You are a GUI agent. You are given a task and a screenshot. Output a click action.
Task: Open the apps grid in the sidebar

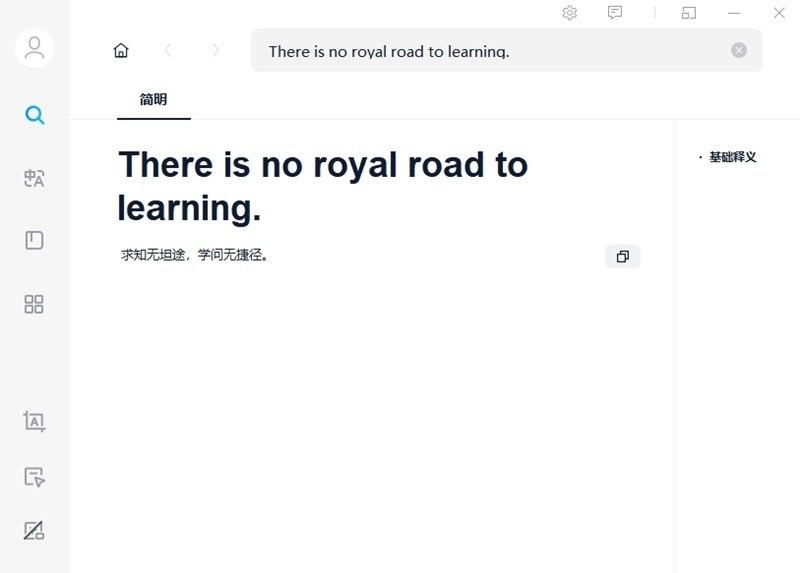tap(34, 304)
